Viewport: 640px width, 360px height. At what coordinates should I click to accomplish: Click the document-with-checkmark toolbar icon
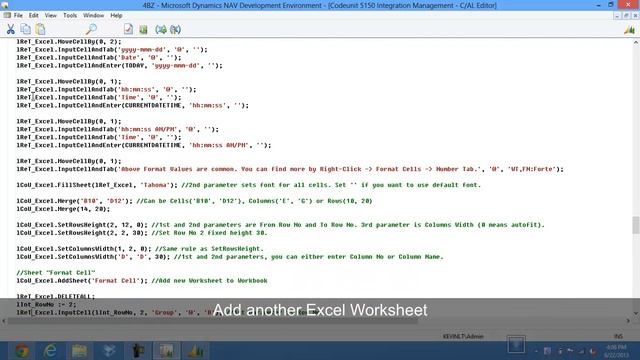tap(128, 29)
